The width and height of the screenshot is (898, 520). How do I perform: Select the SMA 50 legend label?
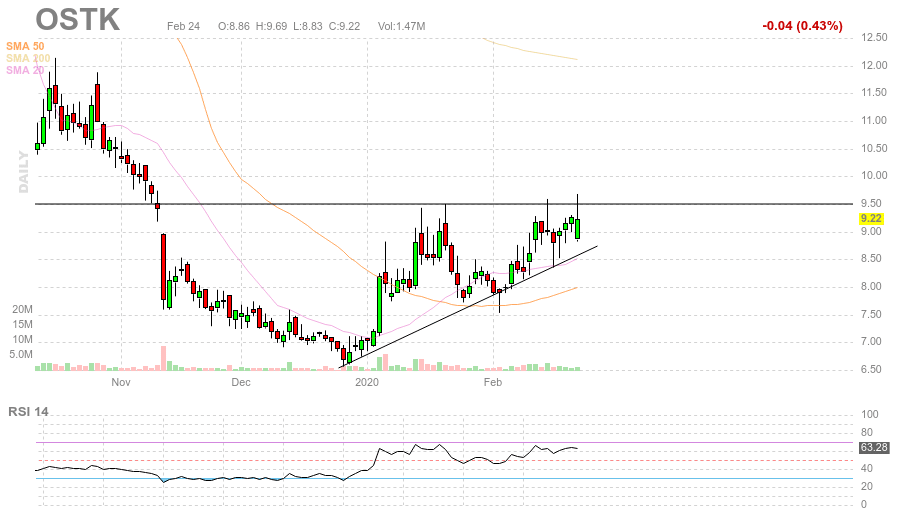[x=25, y=46]
